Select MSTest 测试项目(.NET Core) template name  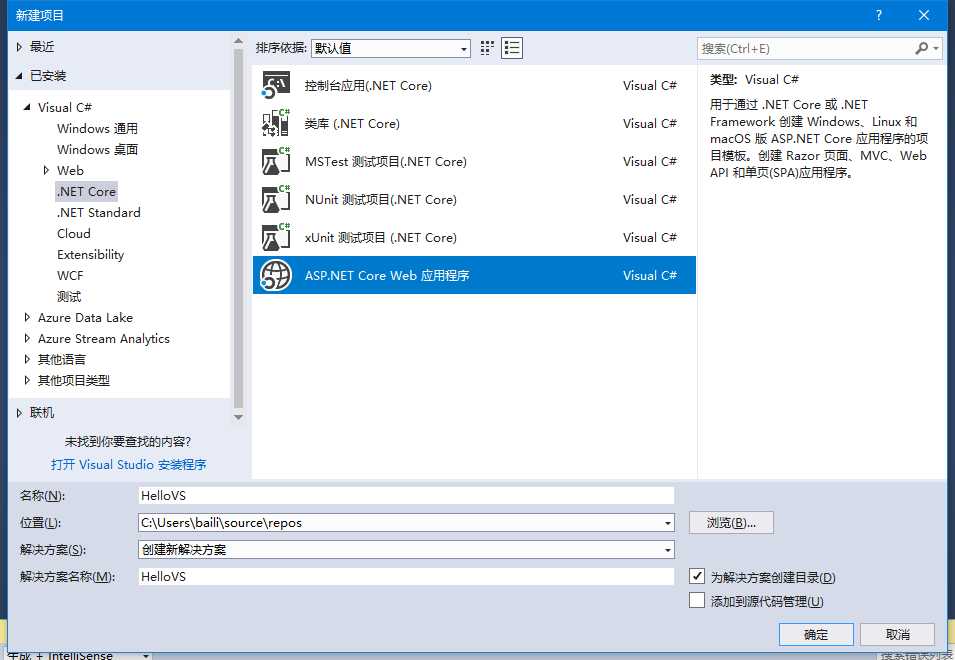click(x=386, y=161)
